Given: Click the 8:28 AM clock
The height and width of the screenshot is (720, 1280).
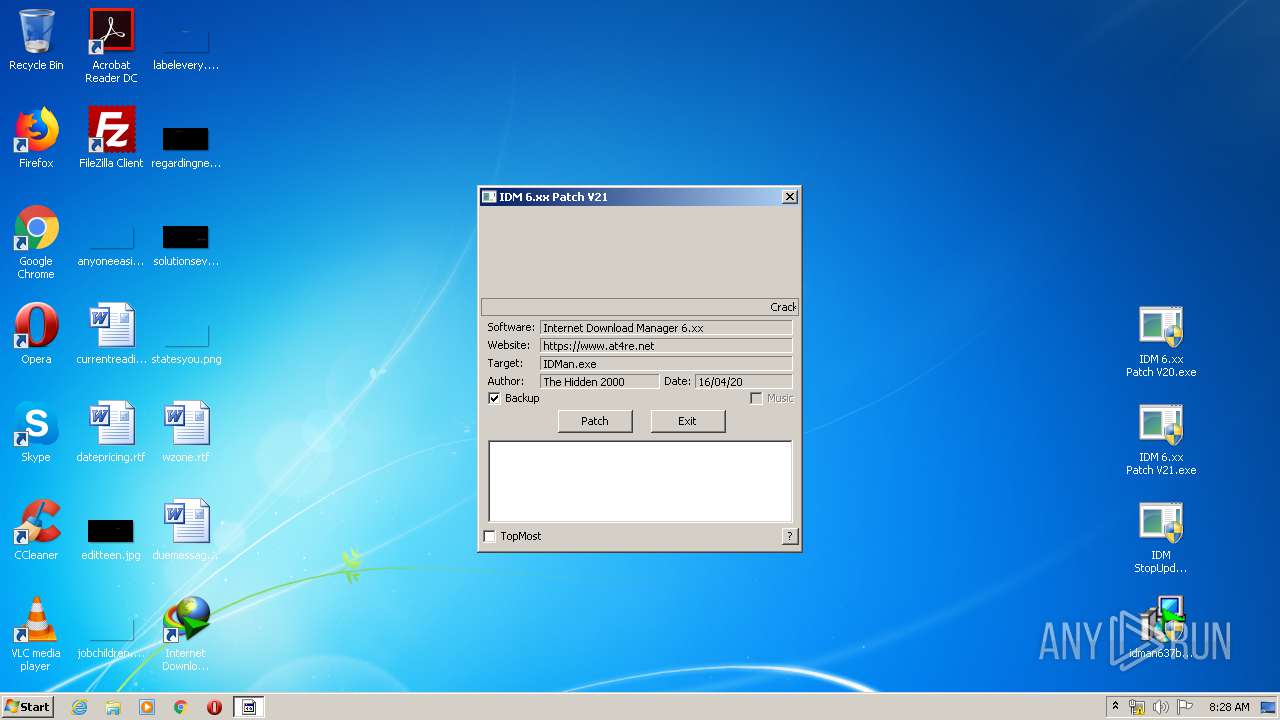Looking at the screenshot, I should [x=1229, y=707].
